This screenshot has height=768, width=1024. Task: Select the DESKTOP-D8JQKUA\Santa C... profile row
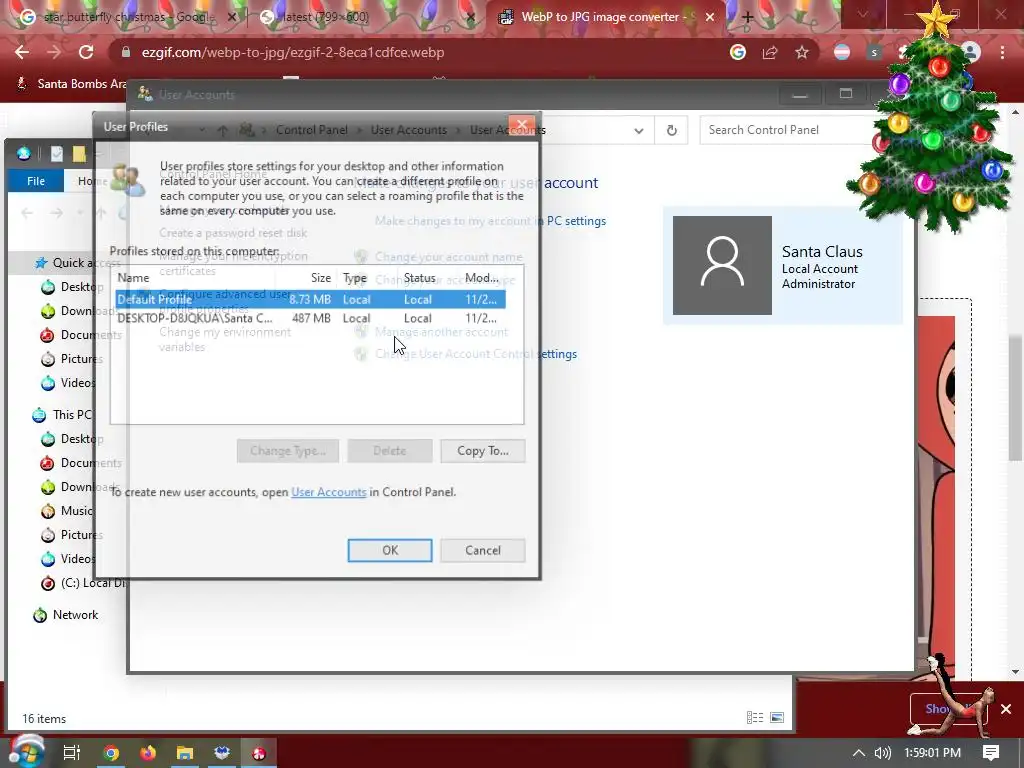(310, 318)
